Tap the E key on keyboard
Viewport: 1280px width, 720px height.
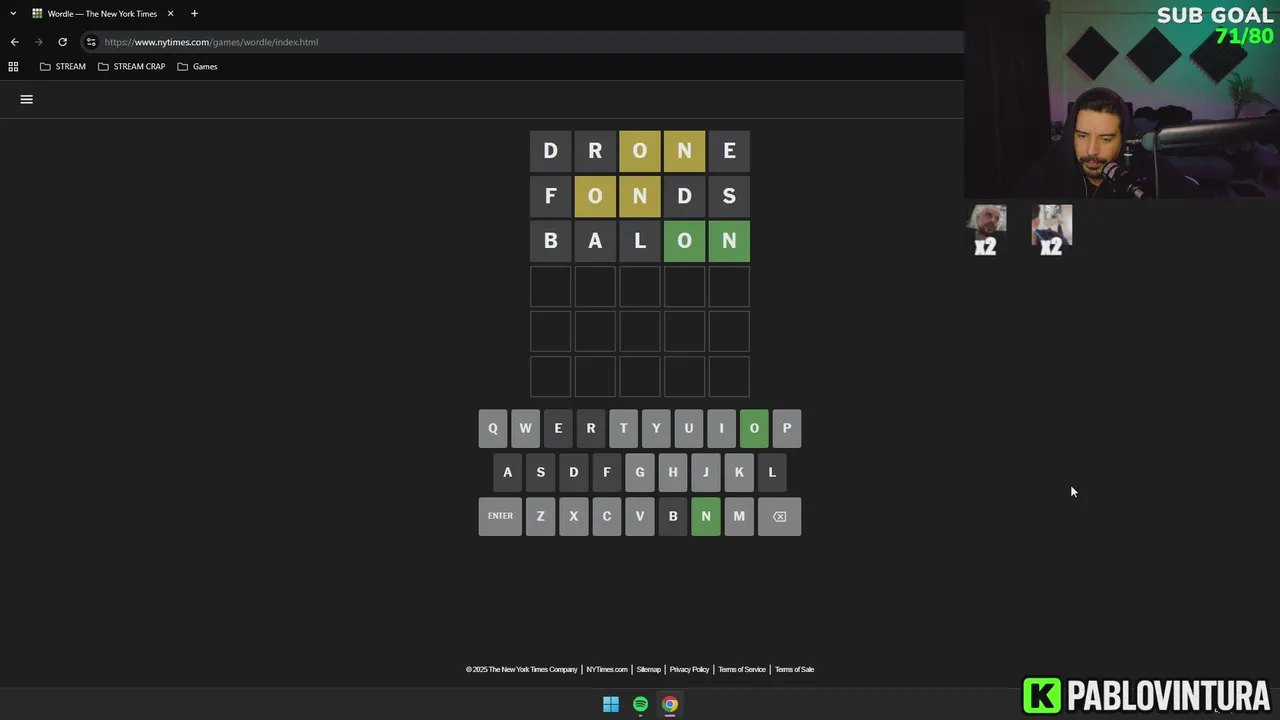click(x=558, y=428)
